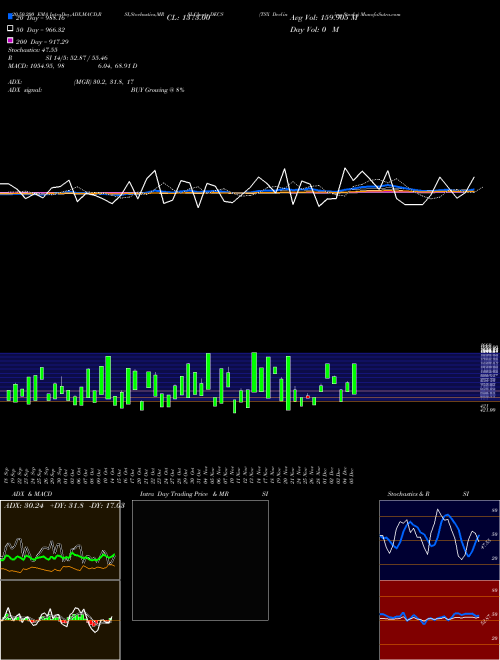This screenshot has height=660, width=500.
Task: Click the 'BUY Growing @ 8%' signal text
Action: pyautogui.click(x=157, y=90)
